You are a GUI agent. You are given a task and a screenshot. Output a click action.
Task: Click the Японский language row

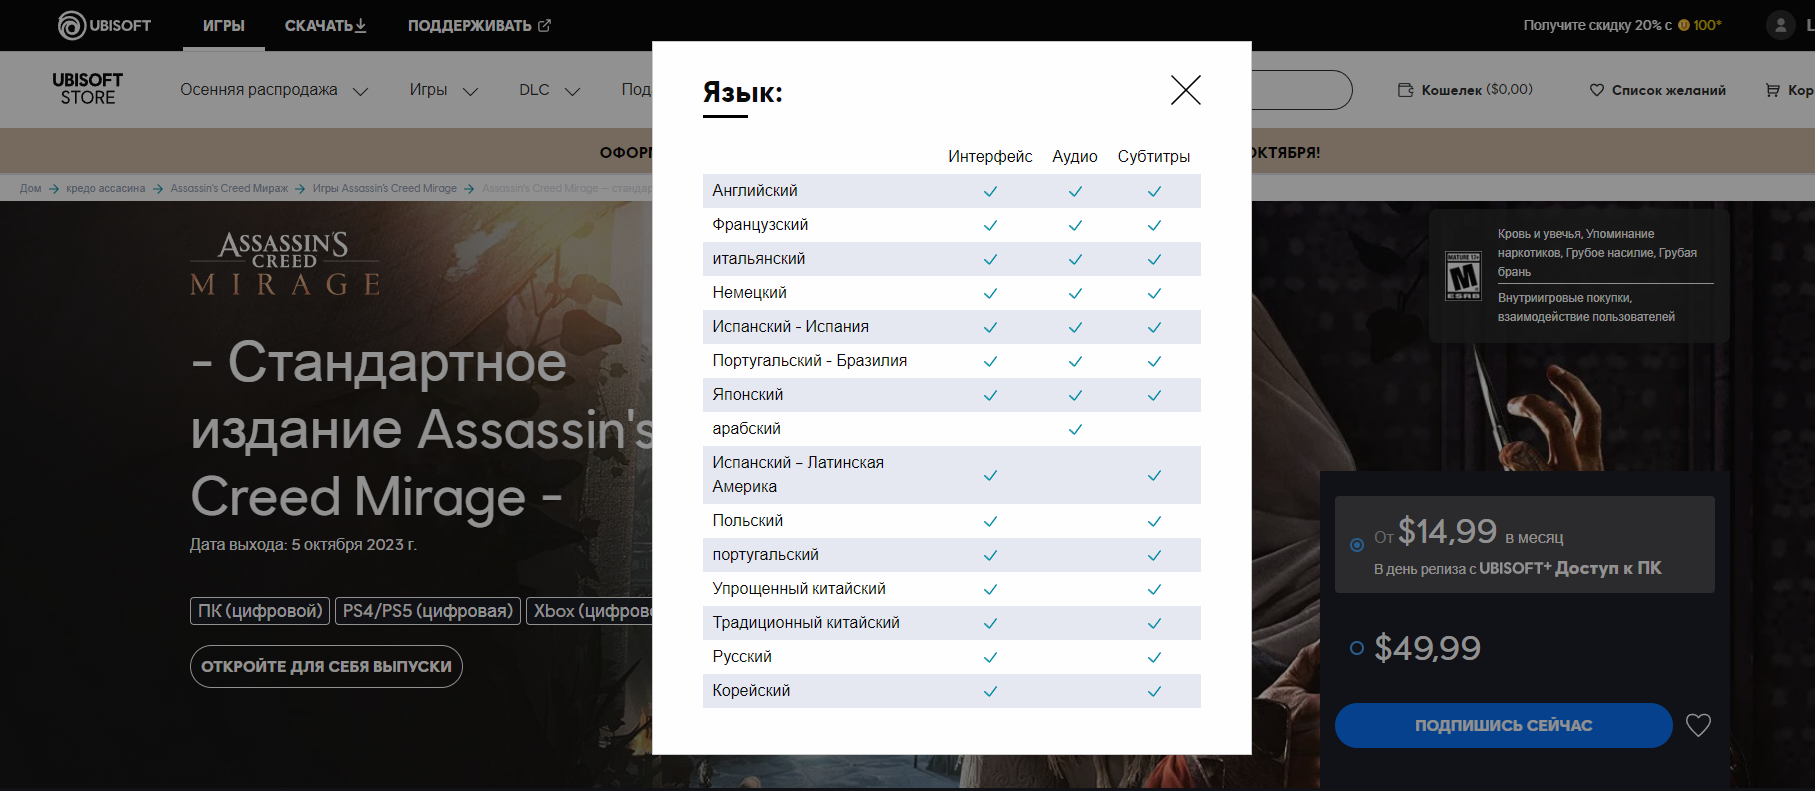click(952, 395)
